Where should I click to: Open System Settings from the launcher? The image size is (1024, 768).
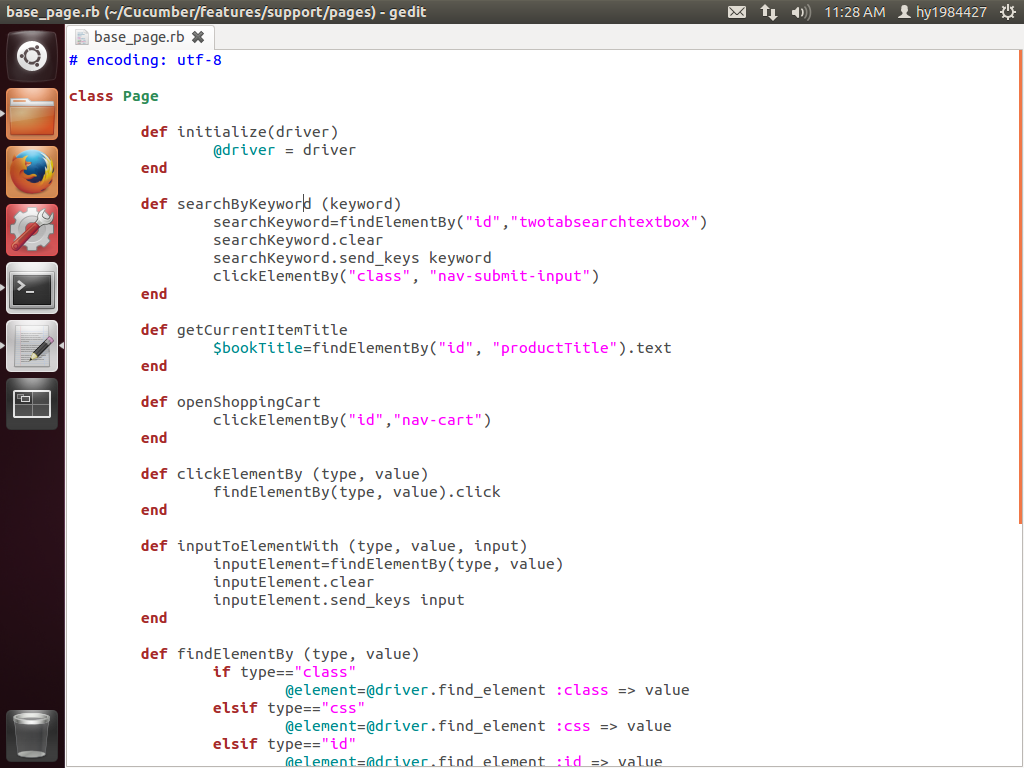(x=32, y=230)
